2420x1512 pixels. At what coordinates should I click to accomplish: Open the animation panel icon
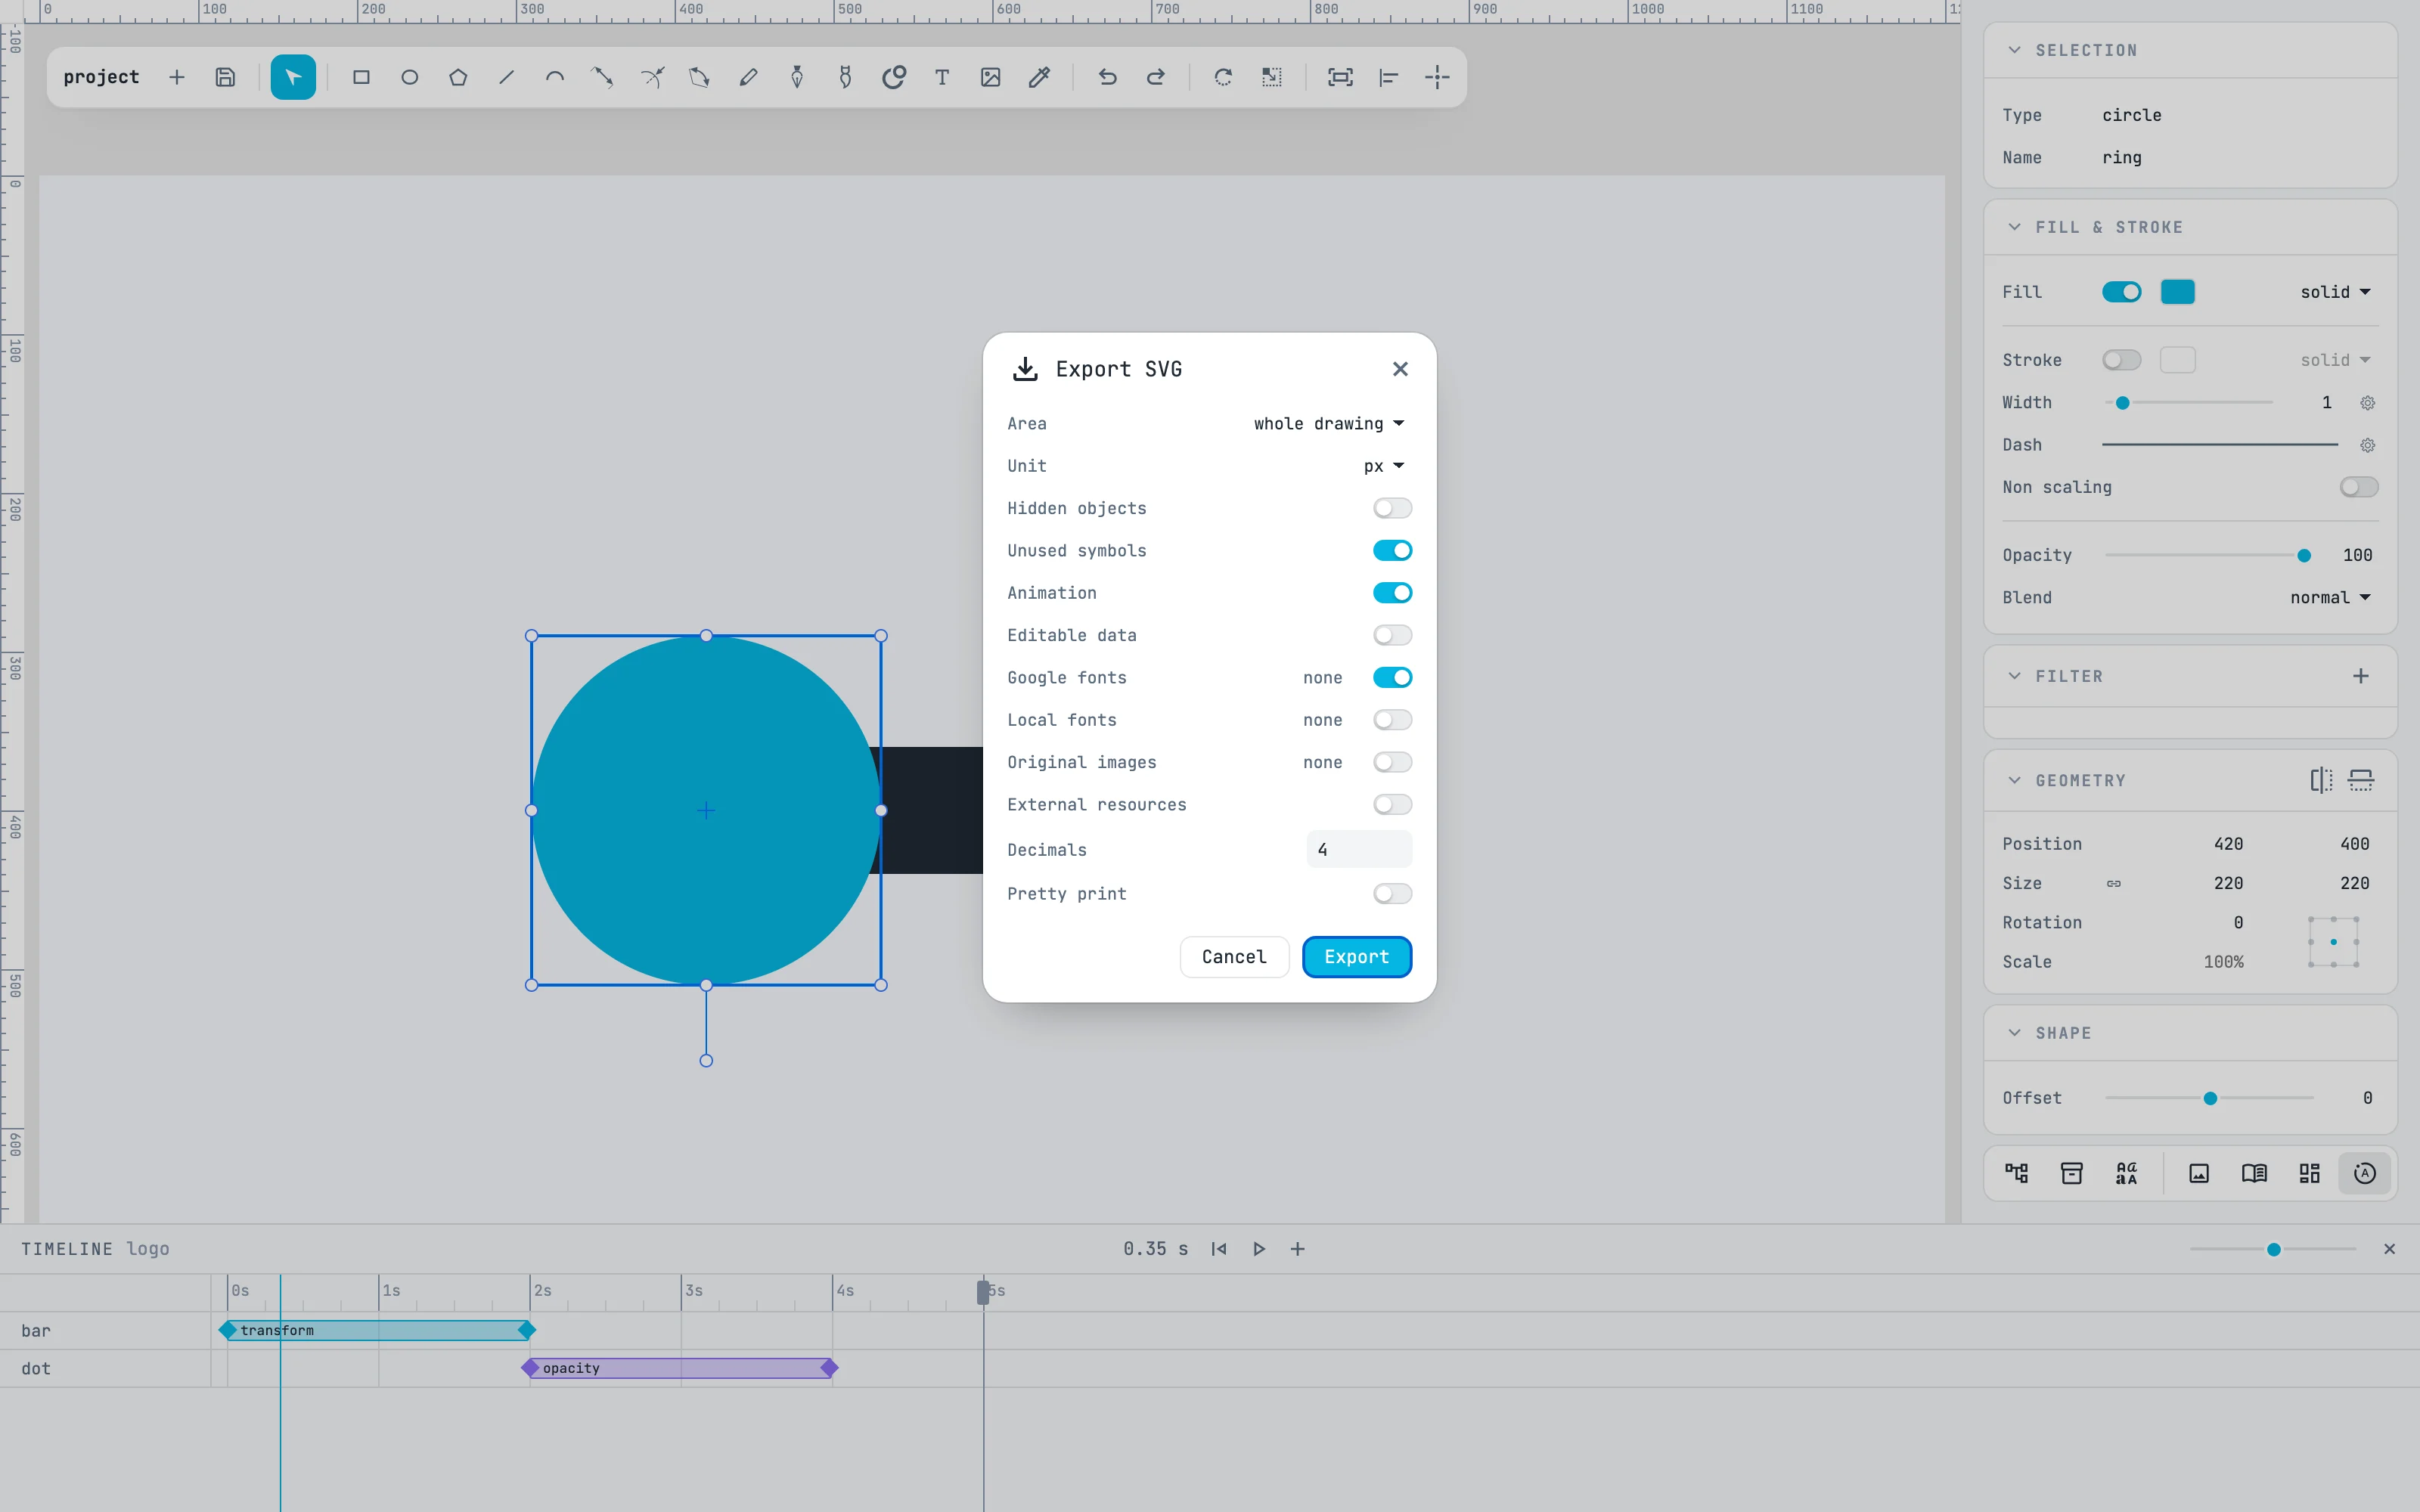(2364, 1173)
